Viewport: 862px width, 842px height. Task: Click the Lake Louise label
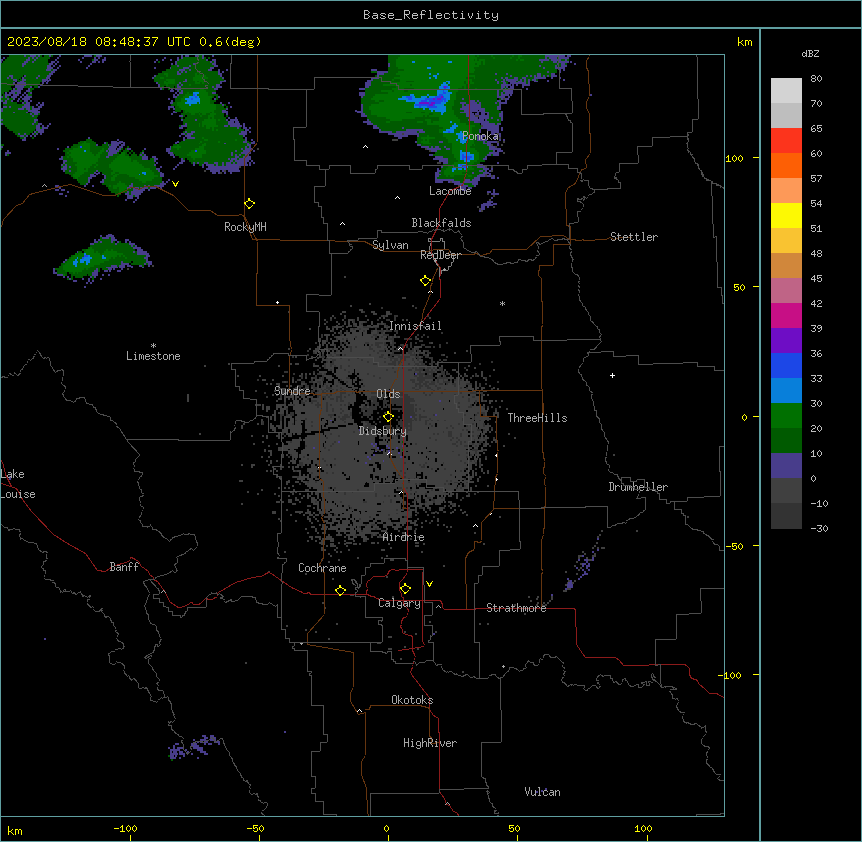18,484
